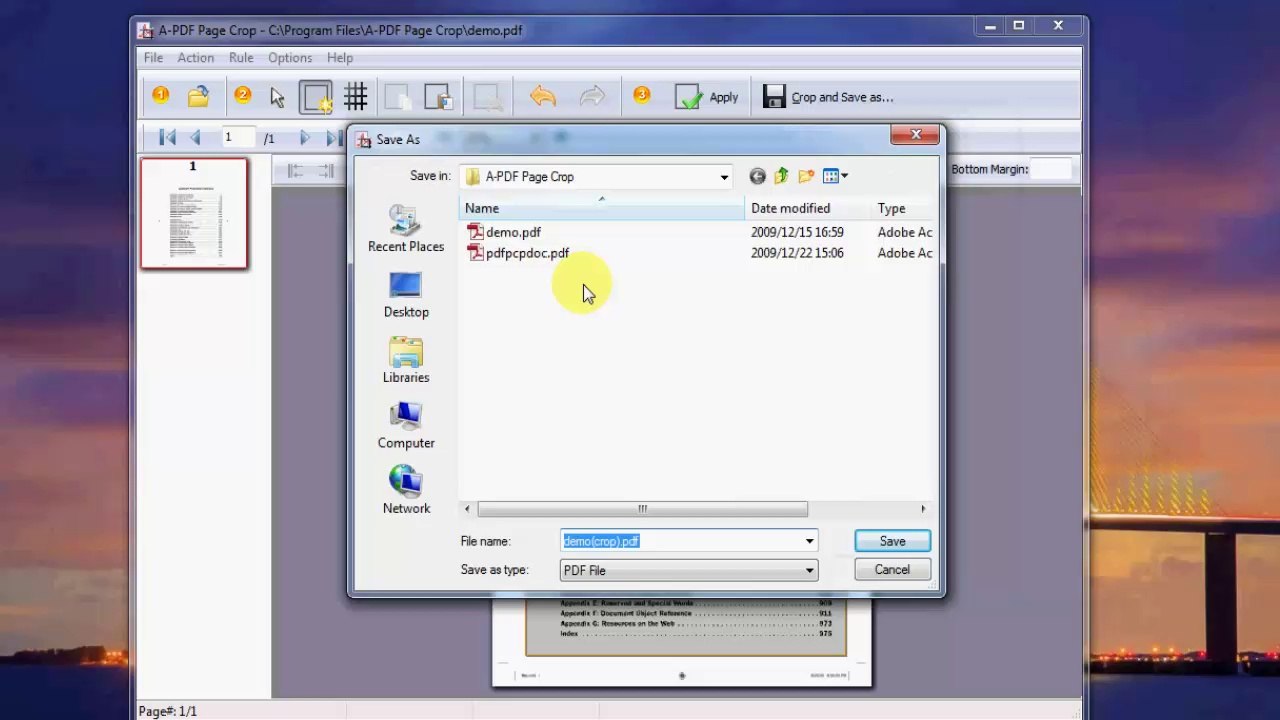The image size is (1280, 720).
Task: Select pdfpcpdoc.pdf file in list
Action: pyautogui.click(x=518, y=253)
